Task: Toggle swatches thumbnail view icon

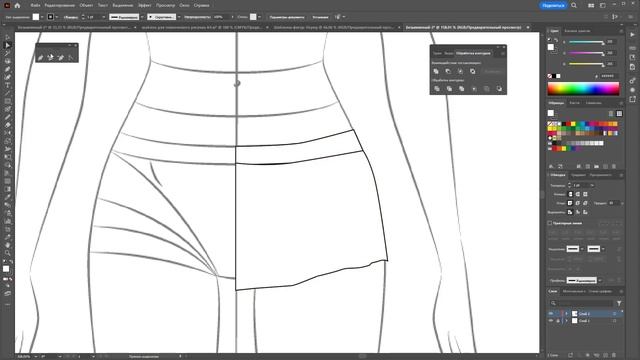Action: pyautogui.click(x=619, y=113)
